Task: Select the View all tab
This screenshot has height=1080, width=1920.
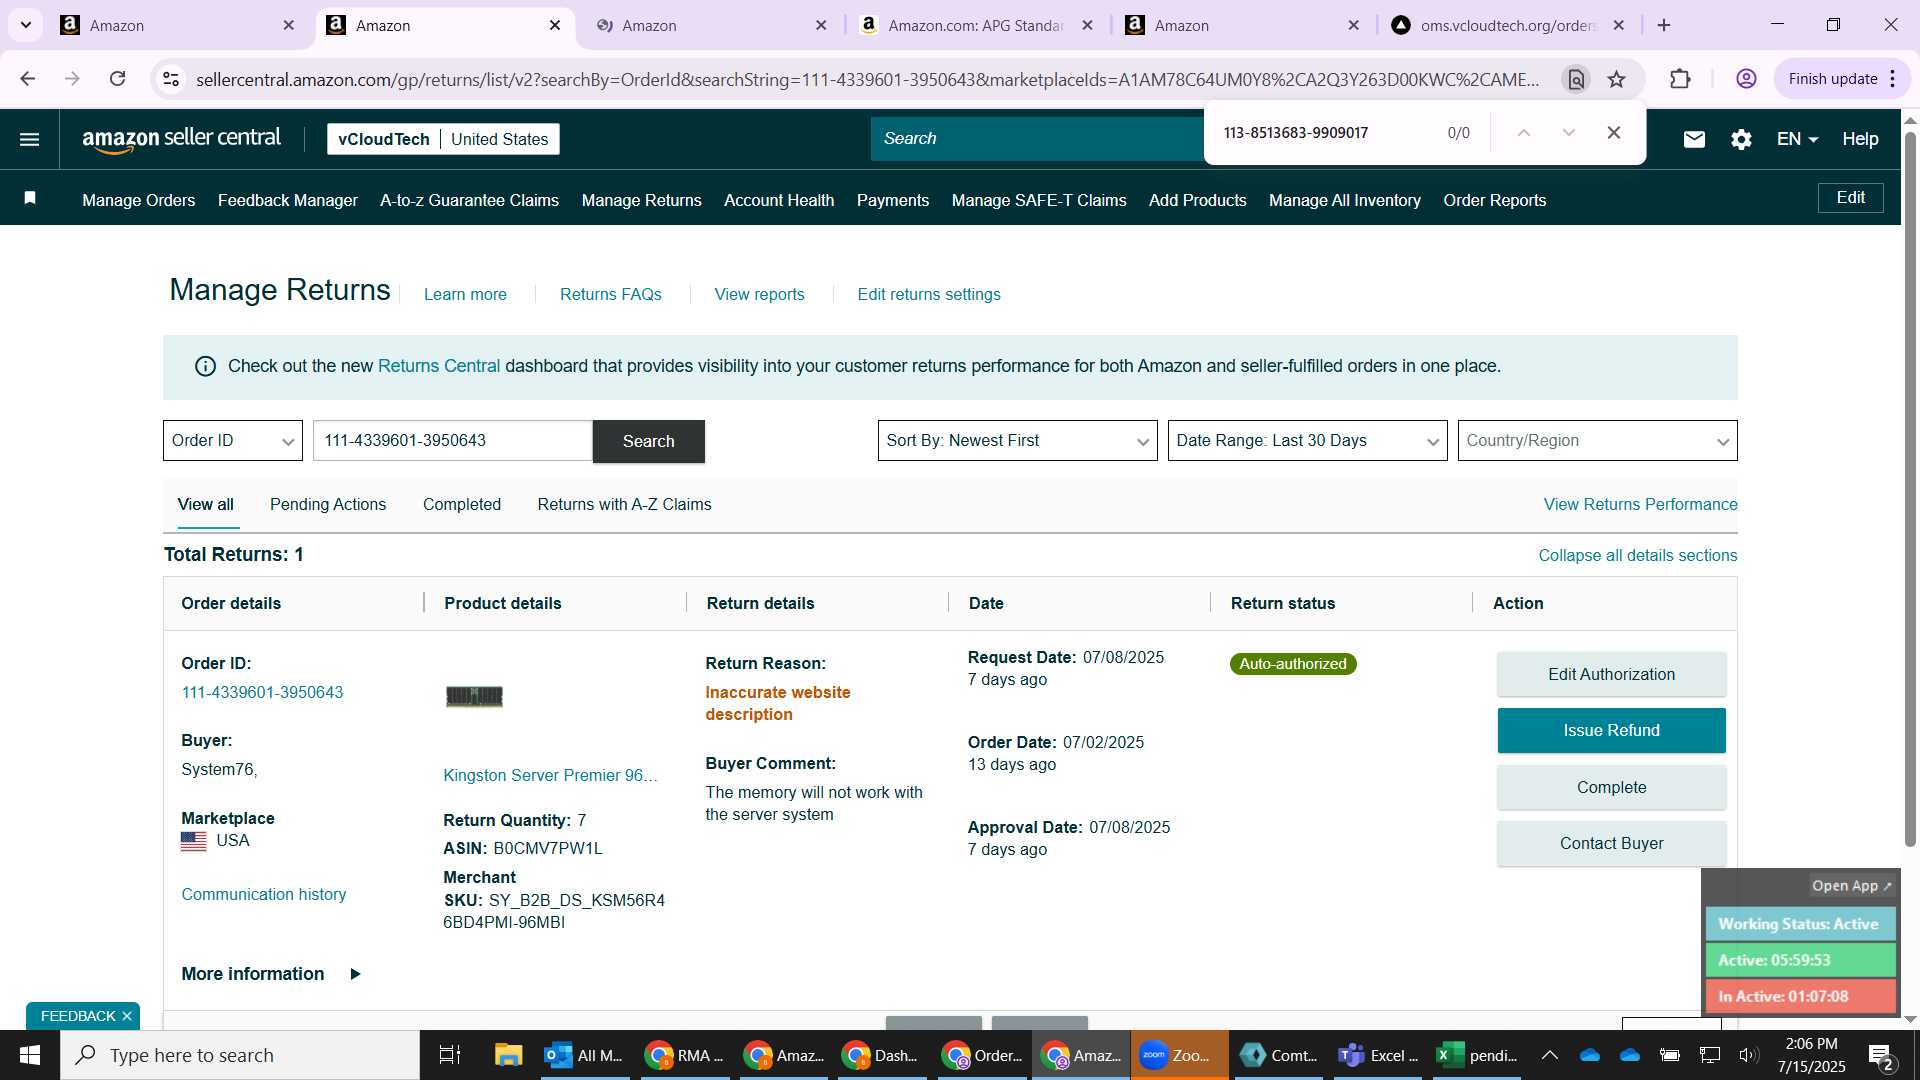Action: click(x=206, y=505)
